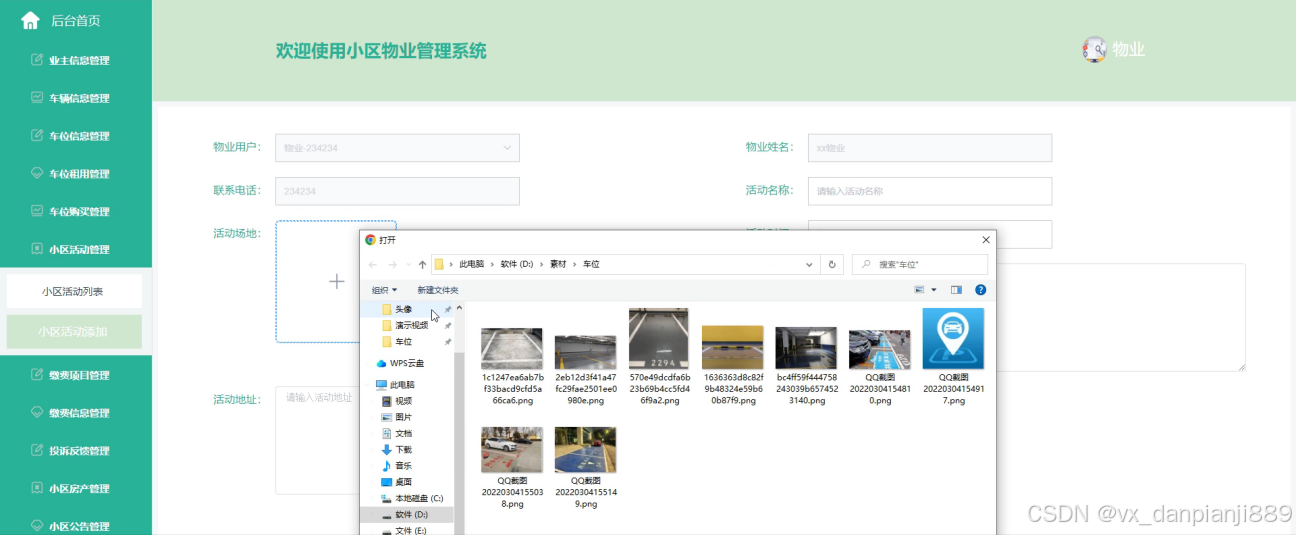Click the icon before 缴费信息管理

pyautogui.click(x=38, y=413)
